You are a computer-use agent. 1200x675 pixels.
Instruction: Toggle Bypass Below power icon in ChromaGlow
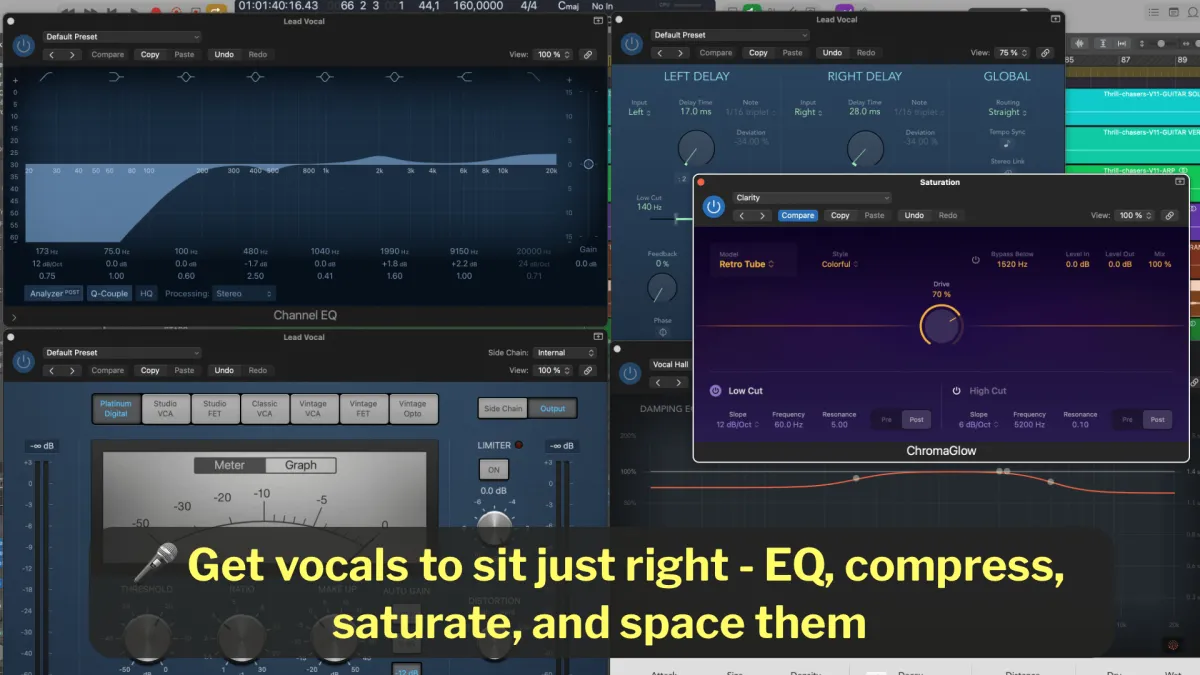(x=976, y=259)
